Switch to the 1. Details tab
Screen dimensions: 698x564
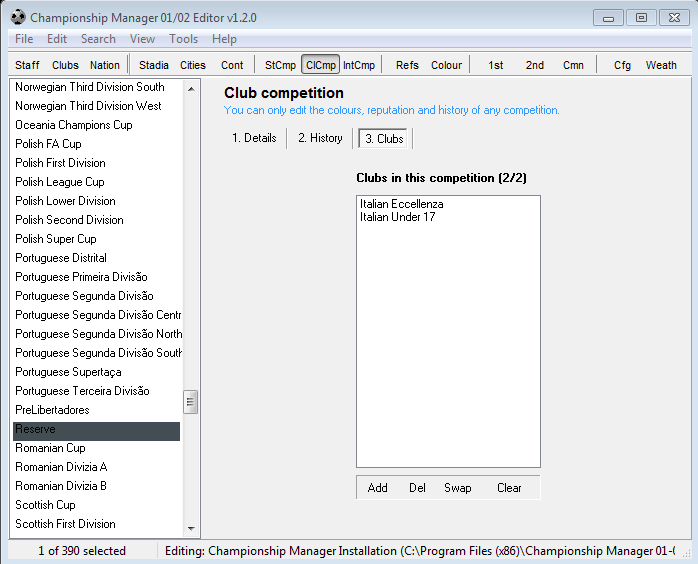[x=254, y=138]
